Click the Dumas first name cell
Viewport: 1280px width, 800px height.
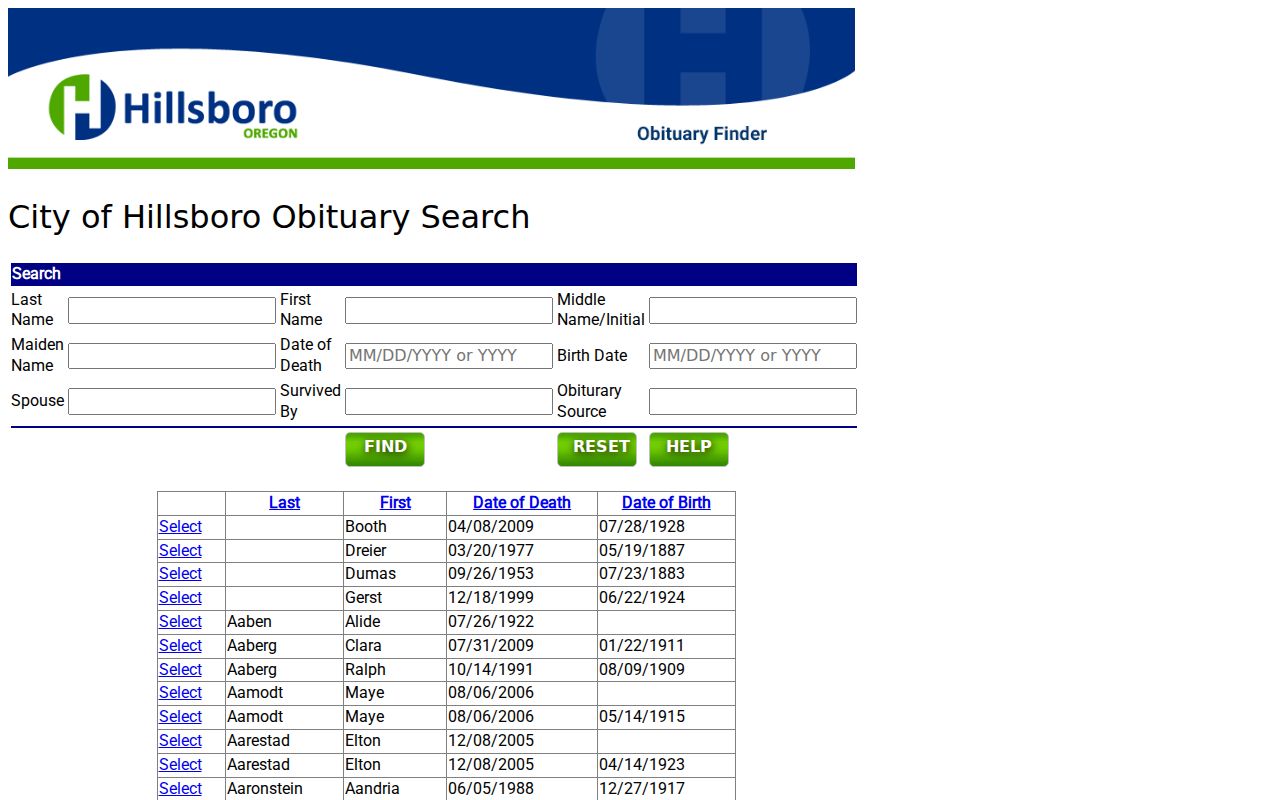click(x=395, y=574)
